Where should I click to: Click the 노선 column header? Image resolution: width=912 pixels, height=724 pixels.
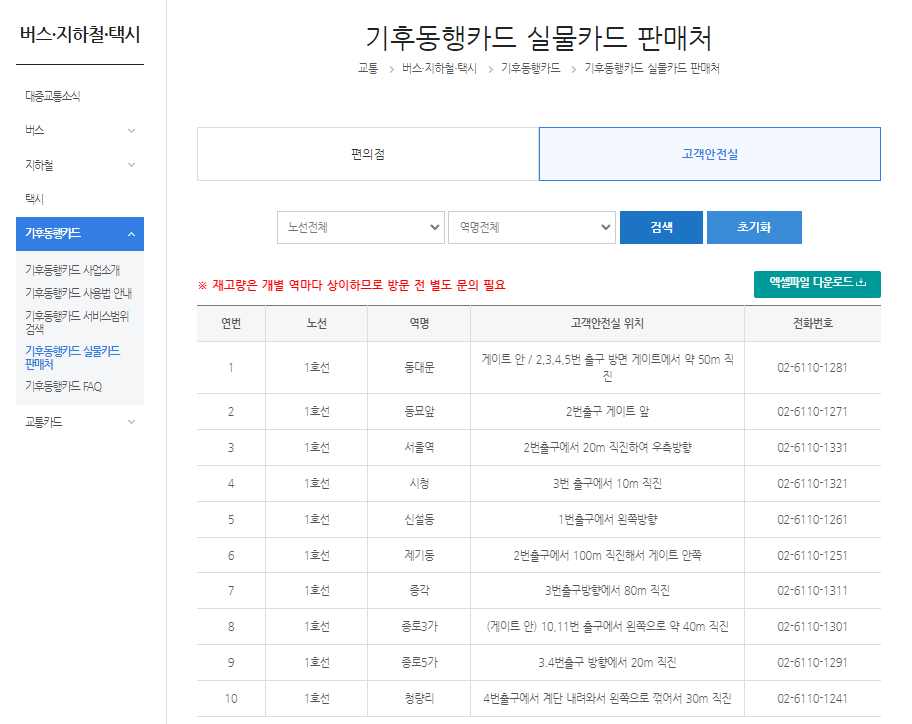(316, 323)
